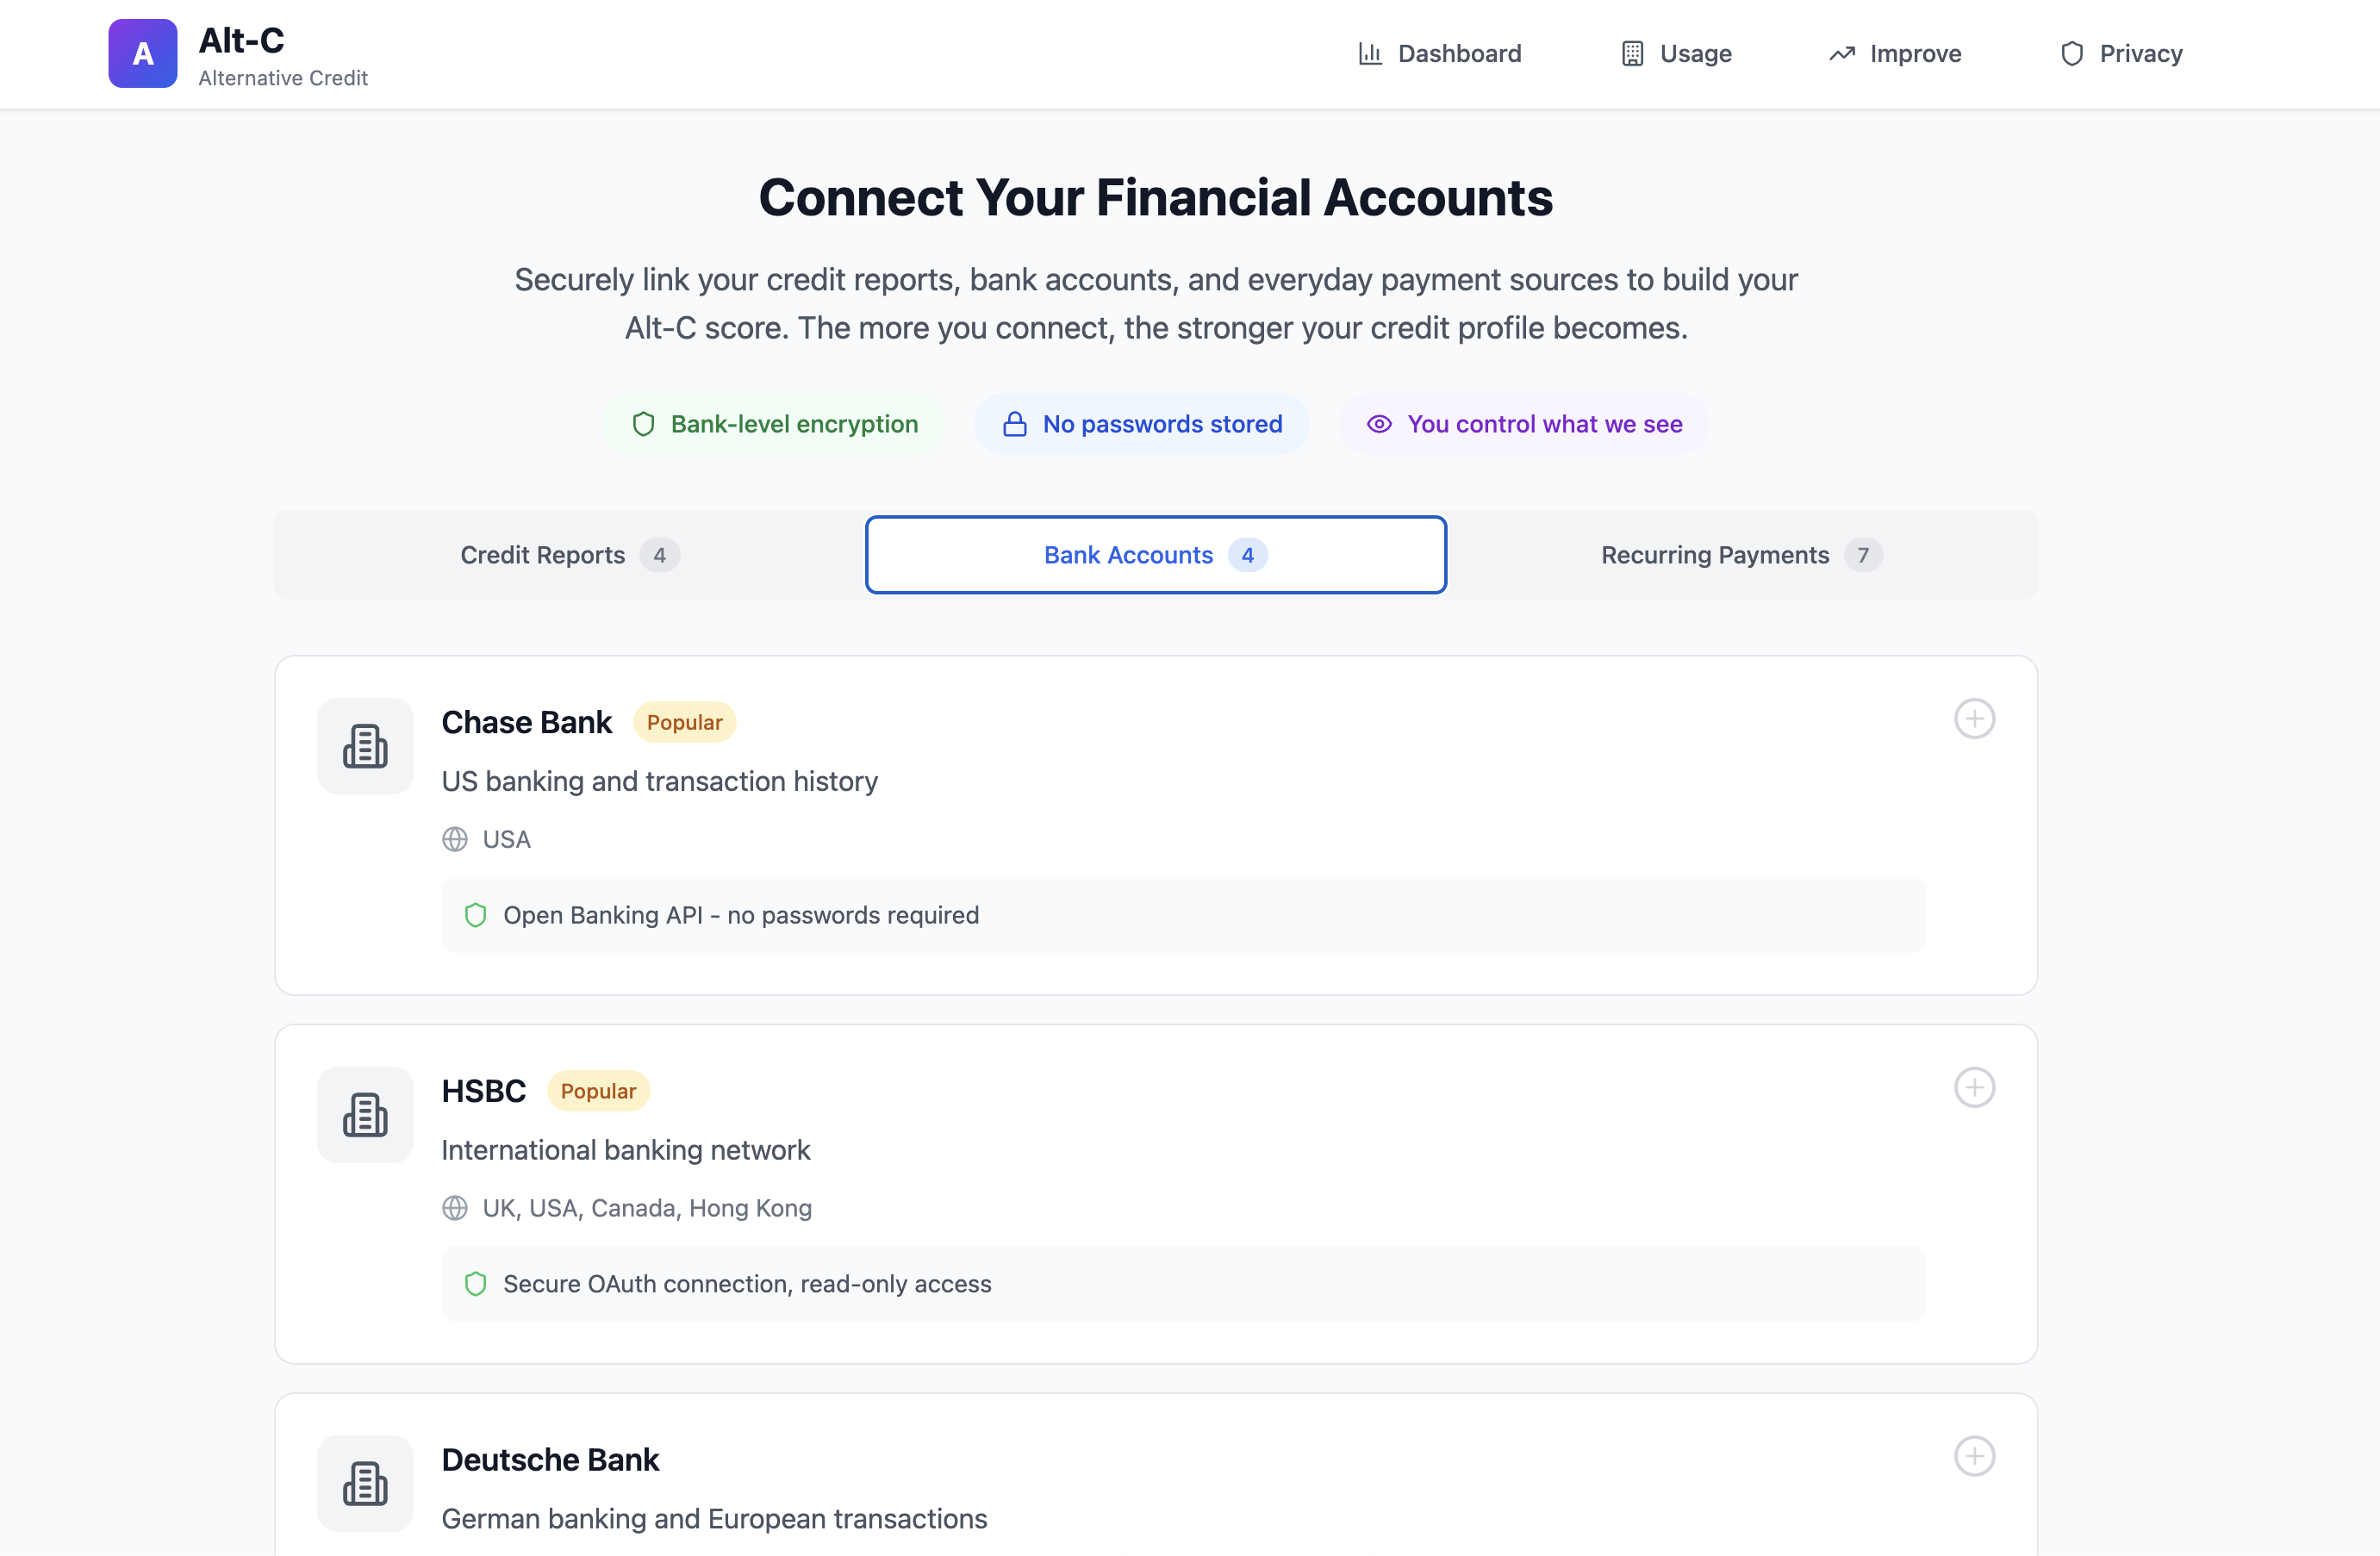The width and height of the screenshot is (2380, 1556).
Task: Go to the Improve section
Action: coord(1895,54)
